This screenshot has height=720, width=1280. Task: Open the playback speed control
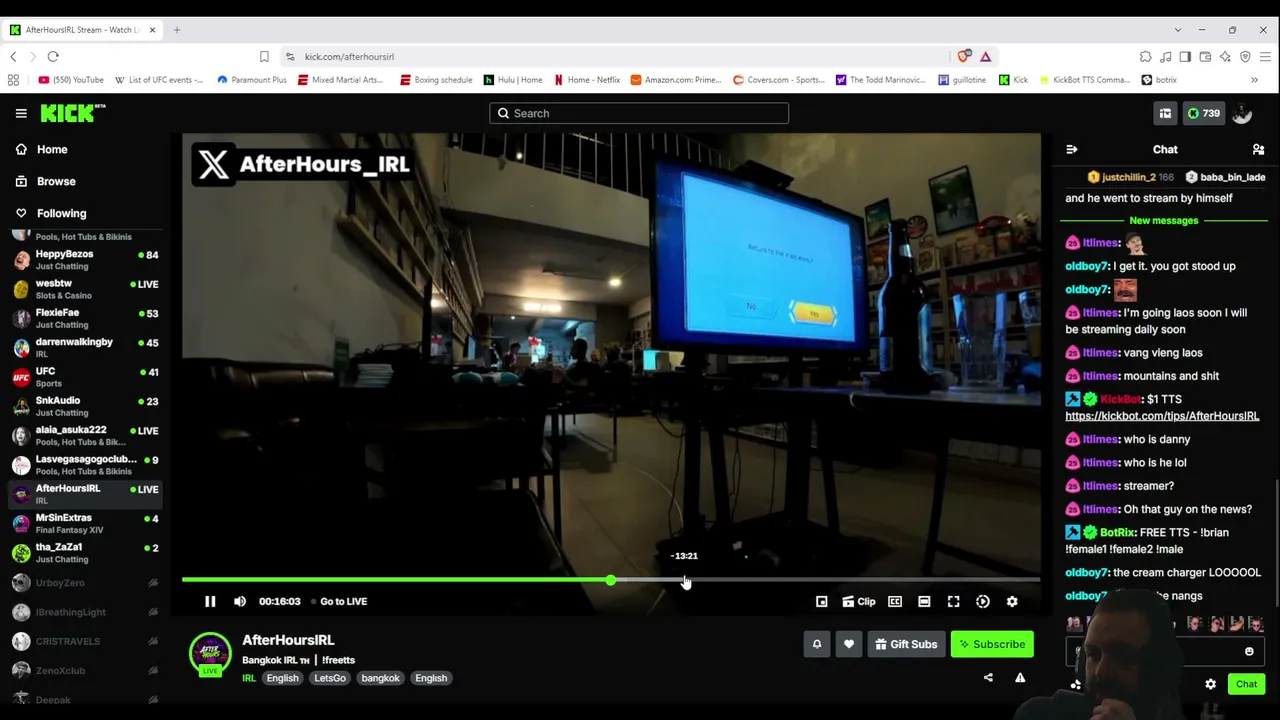tap(983, 601)
